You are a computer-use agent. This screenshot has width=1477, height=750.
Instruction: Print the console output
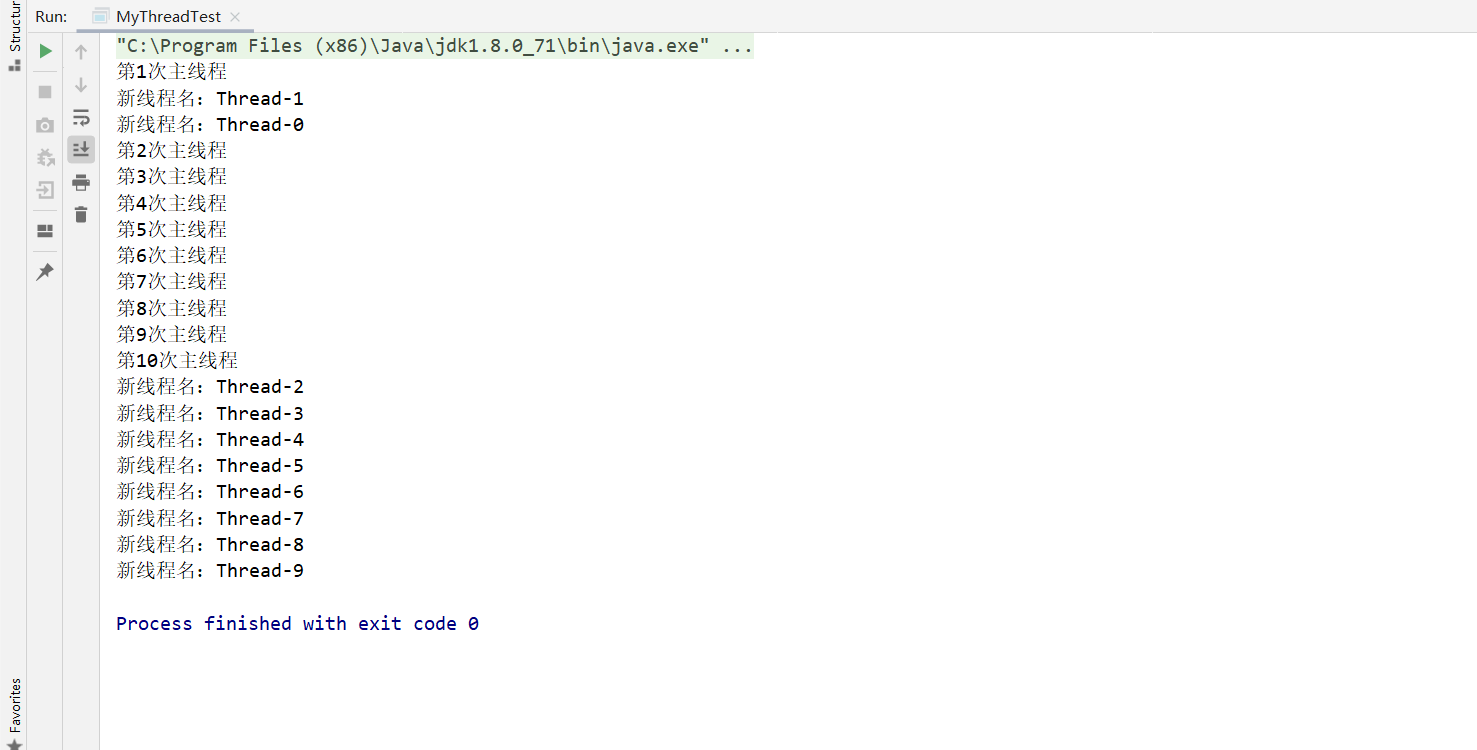tap(81, 182)
